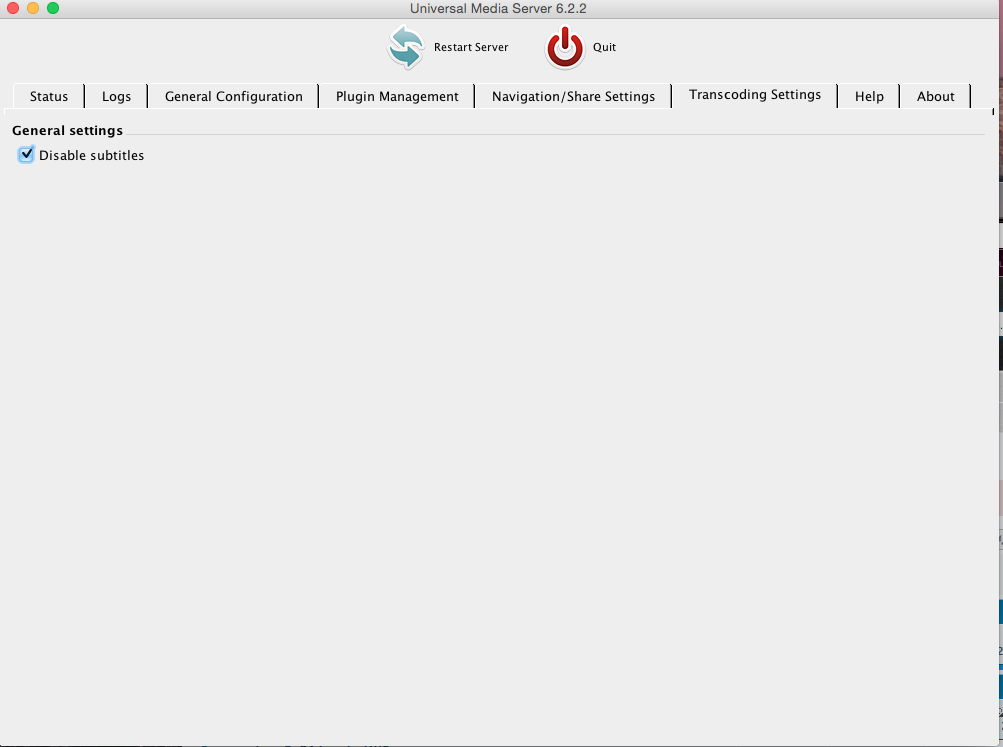The height and width of the screenshot is (747, 1003).
Task: Close the window with red button
Action: [13, 8]
